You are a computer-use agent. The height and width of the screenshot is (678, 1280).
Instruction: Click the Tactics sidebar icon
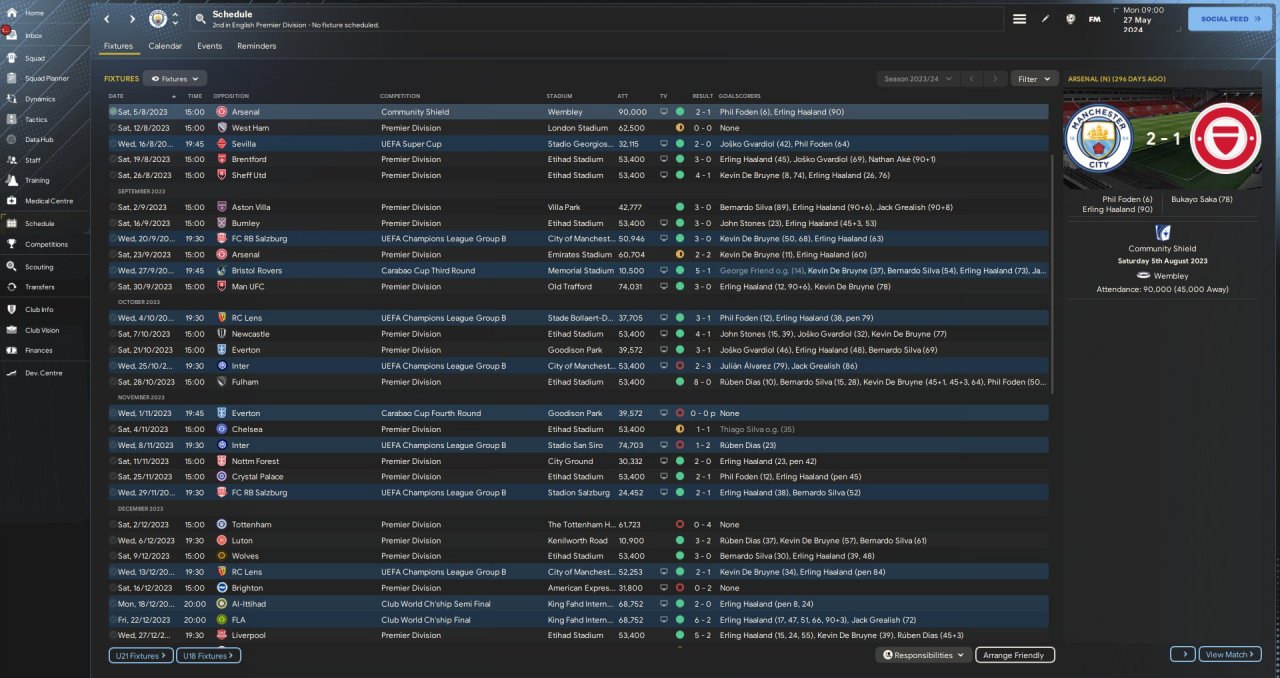[14, 119]
